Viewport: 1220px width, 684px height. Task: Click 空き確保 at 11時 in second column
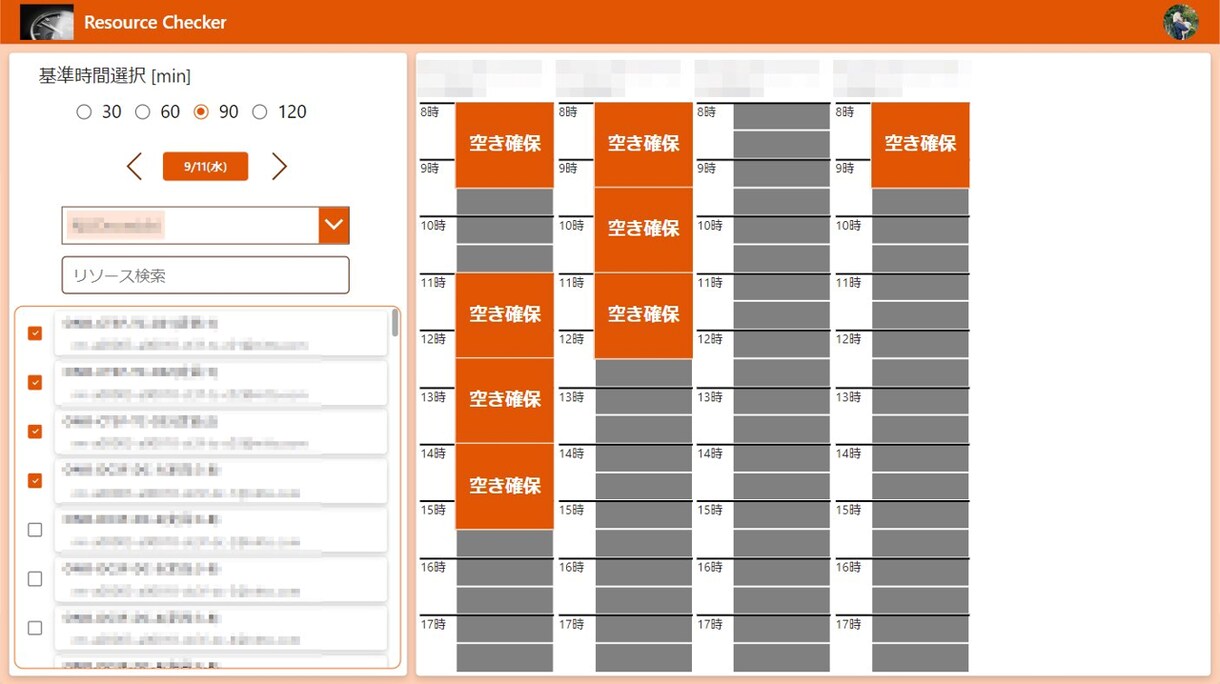click(644, 315)
